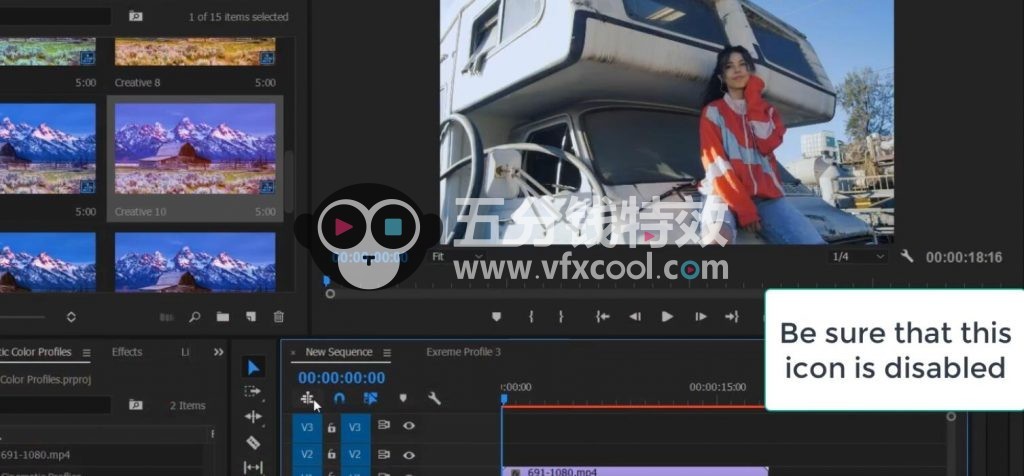
Task: Select the Selection (arrow) tool
Action: click(253, 367)
